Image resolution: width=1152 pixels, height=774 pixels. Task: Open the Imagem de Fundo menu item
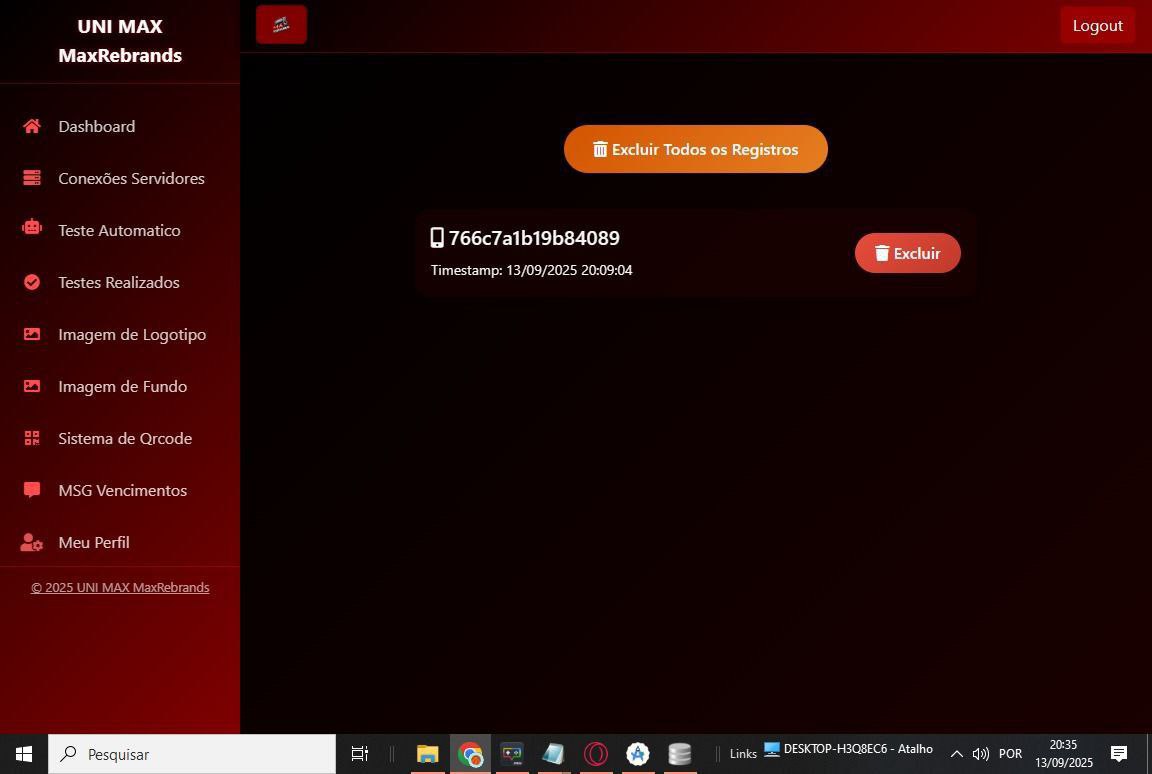coord(122,386)
